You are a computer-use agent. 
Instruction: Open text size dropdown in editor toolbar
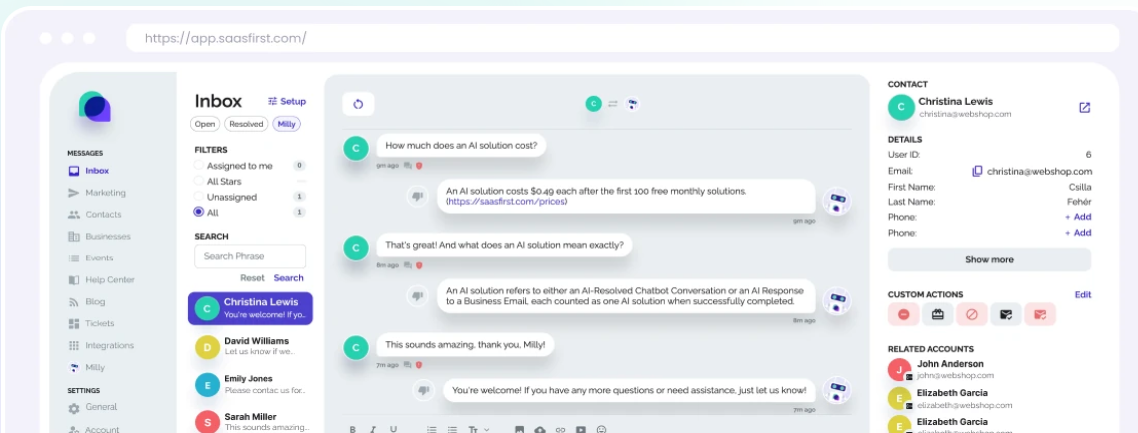479,429
